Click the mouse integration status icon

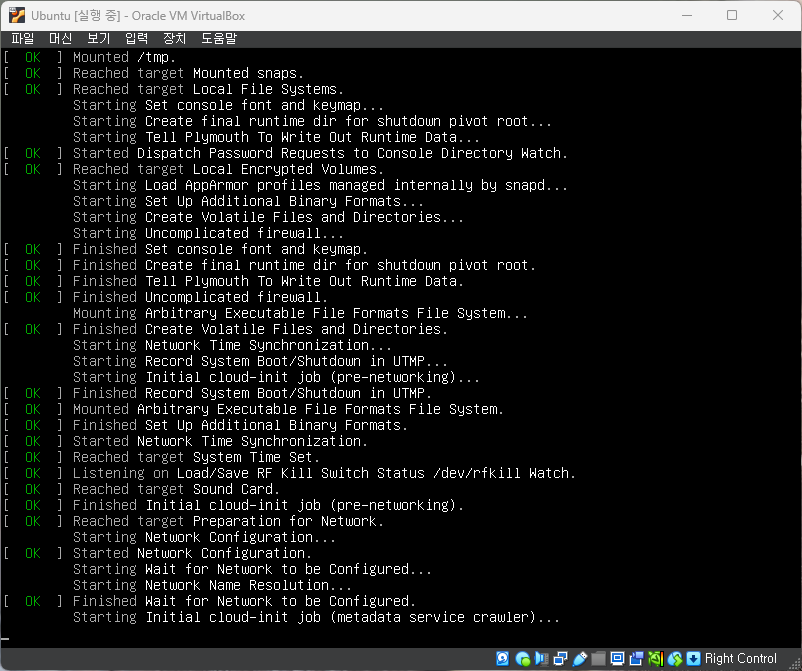675,659
